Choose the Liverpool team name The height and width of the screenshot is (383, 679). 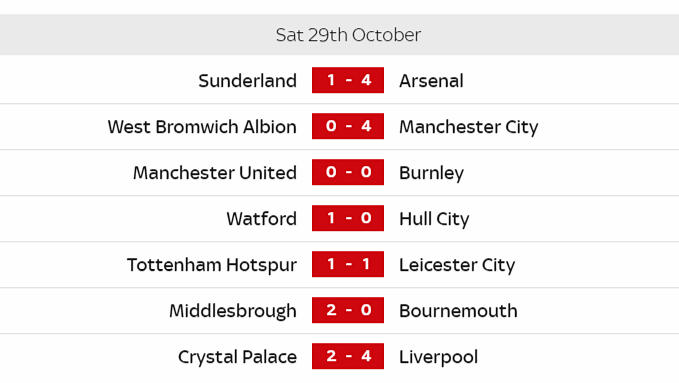pos(438,357)
